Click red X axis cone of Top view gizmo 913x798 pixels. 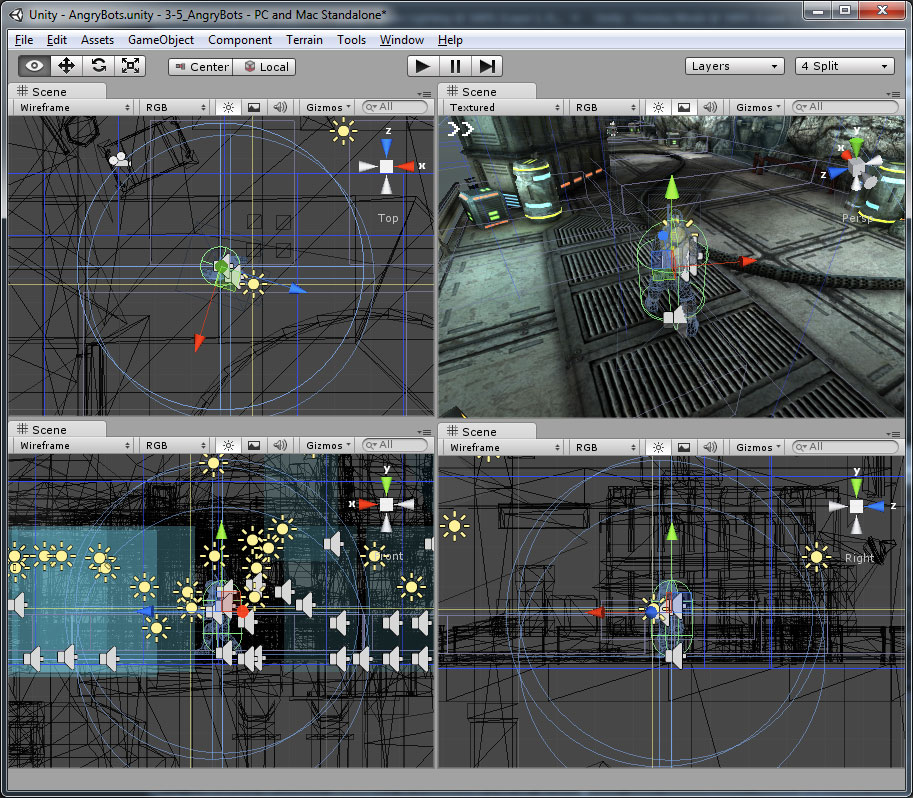[406, 167]
